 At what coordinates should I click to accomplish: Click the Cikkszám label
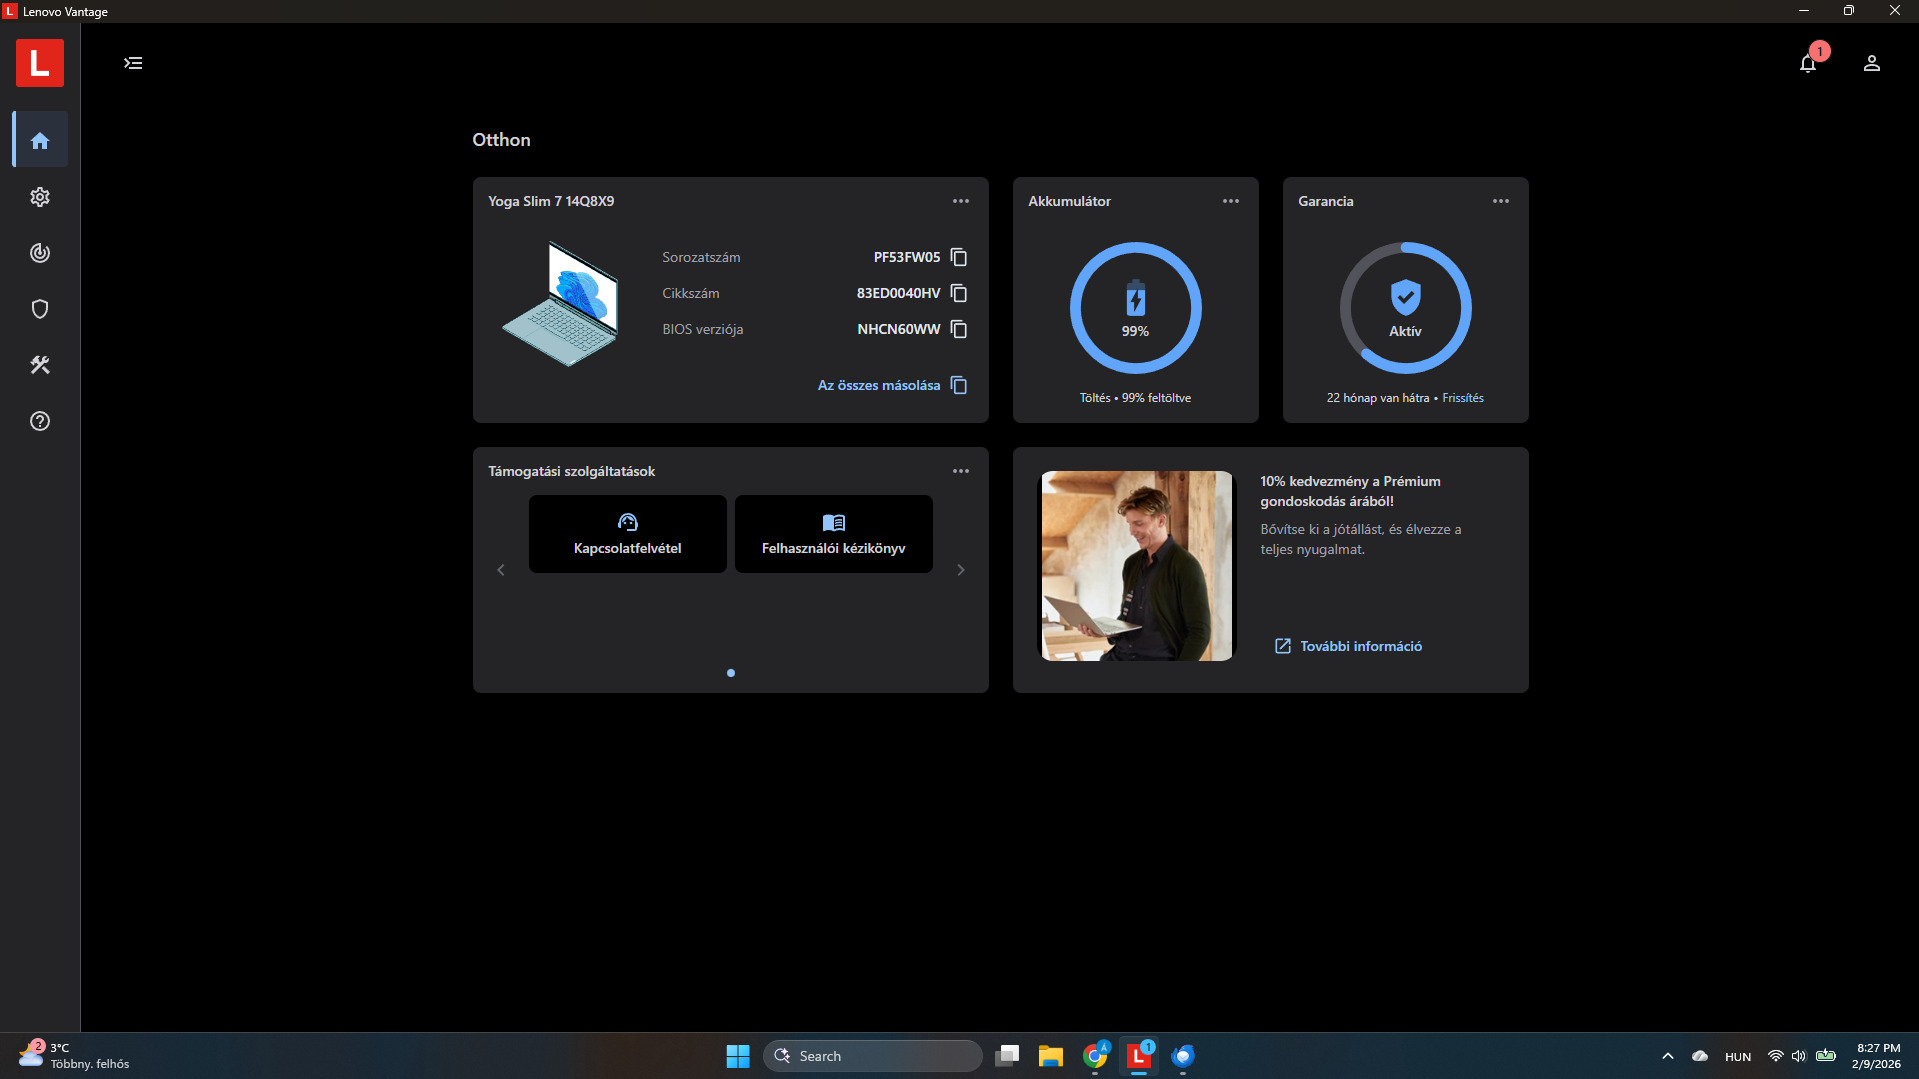(690, 293)
